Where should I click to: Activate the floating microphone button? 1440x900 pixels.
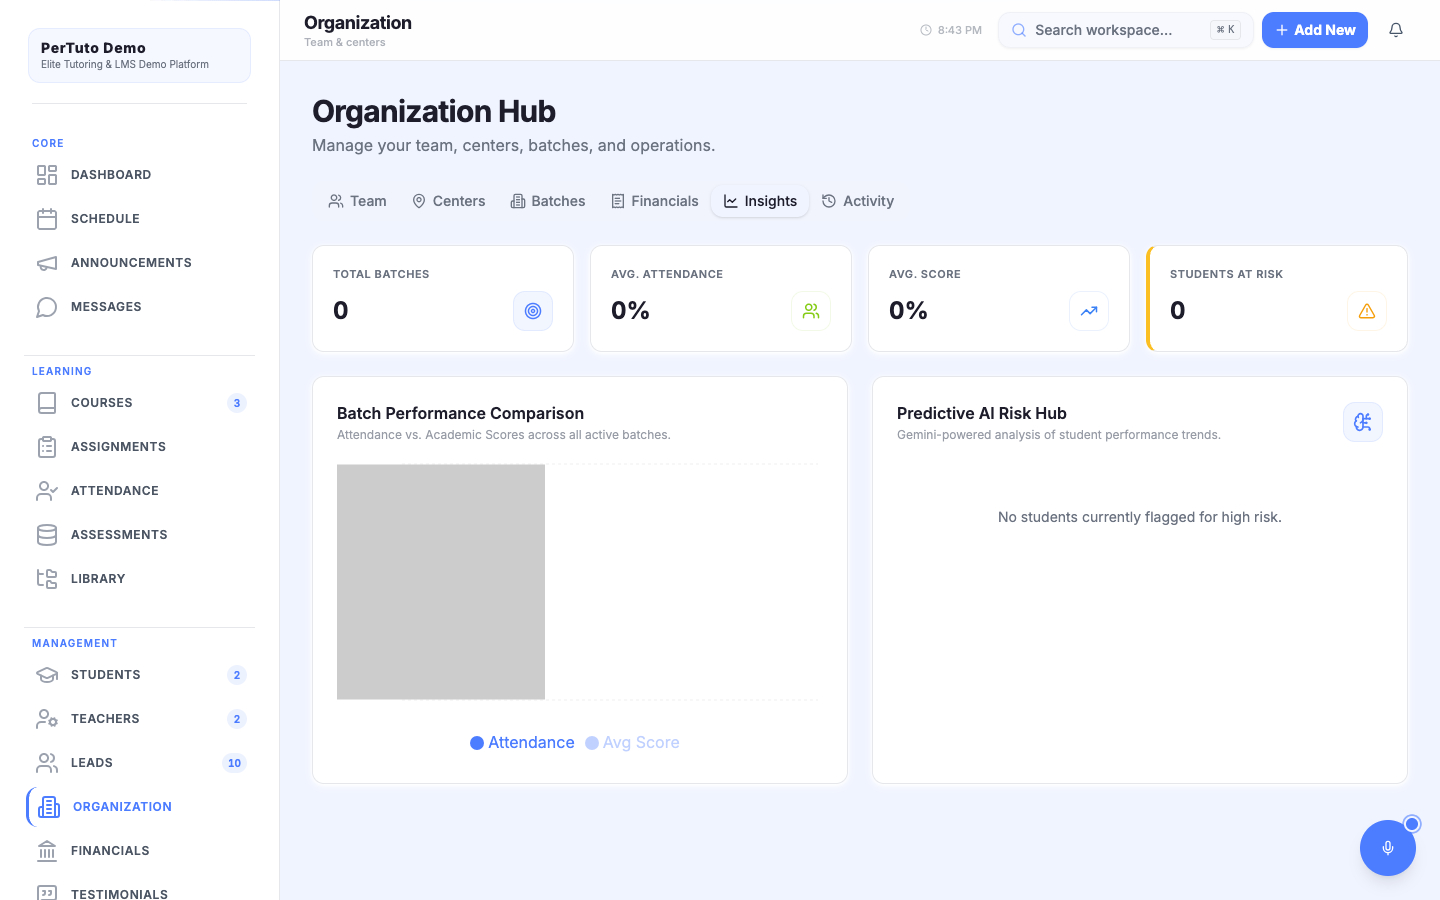tap(1388, 848)
